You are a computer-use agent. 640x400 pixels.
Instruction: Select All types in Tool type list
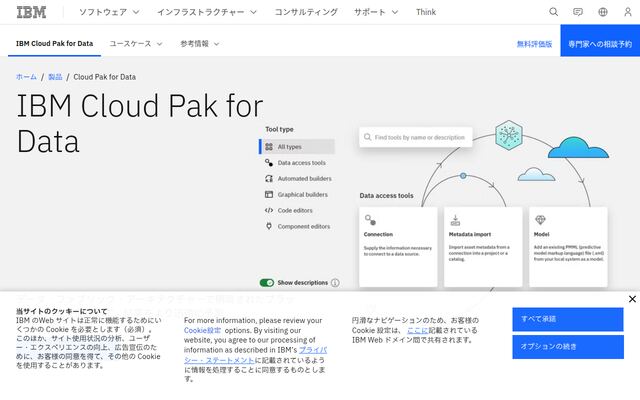[x=297, y=147]
